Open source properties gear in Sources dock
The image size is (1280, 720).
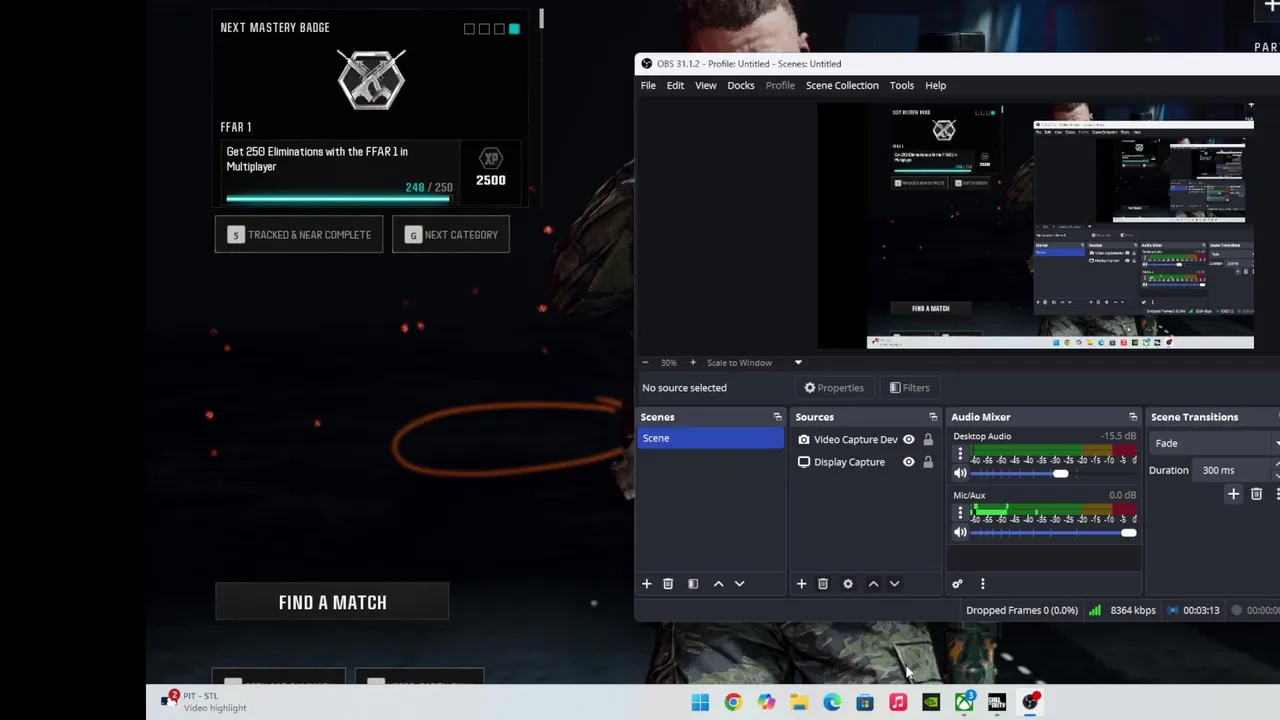(x=848, y=584)
